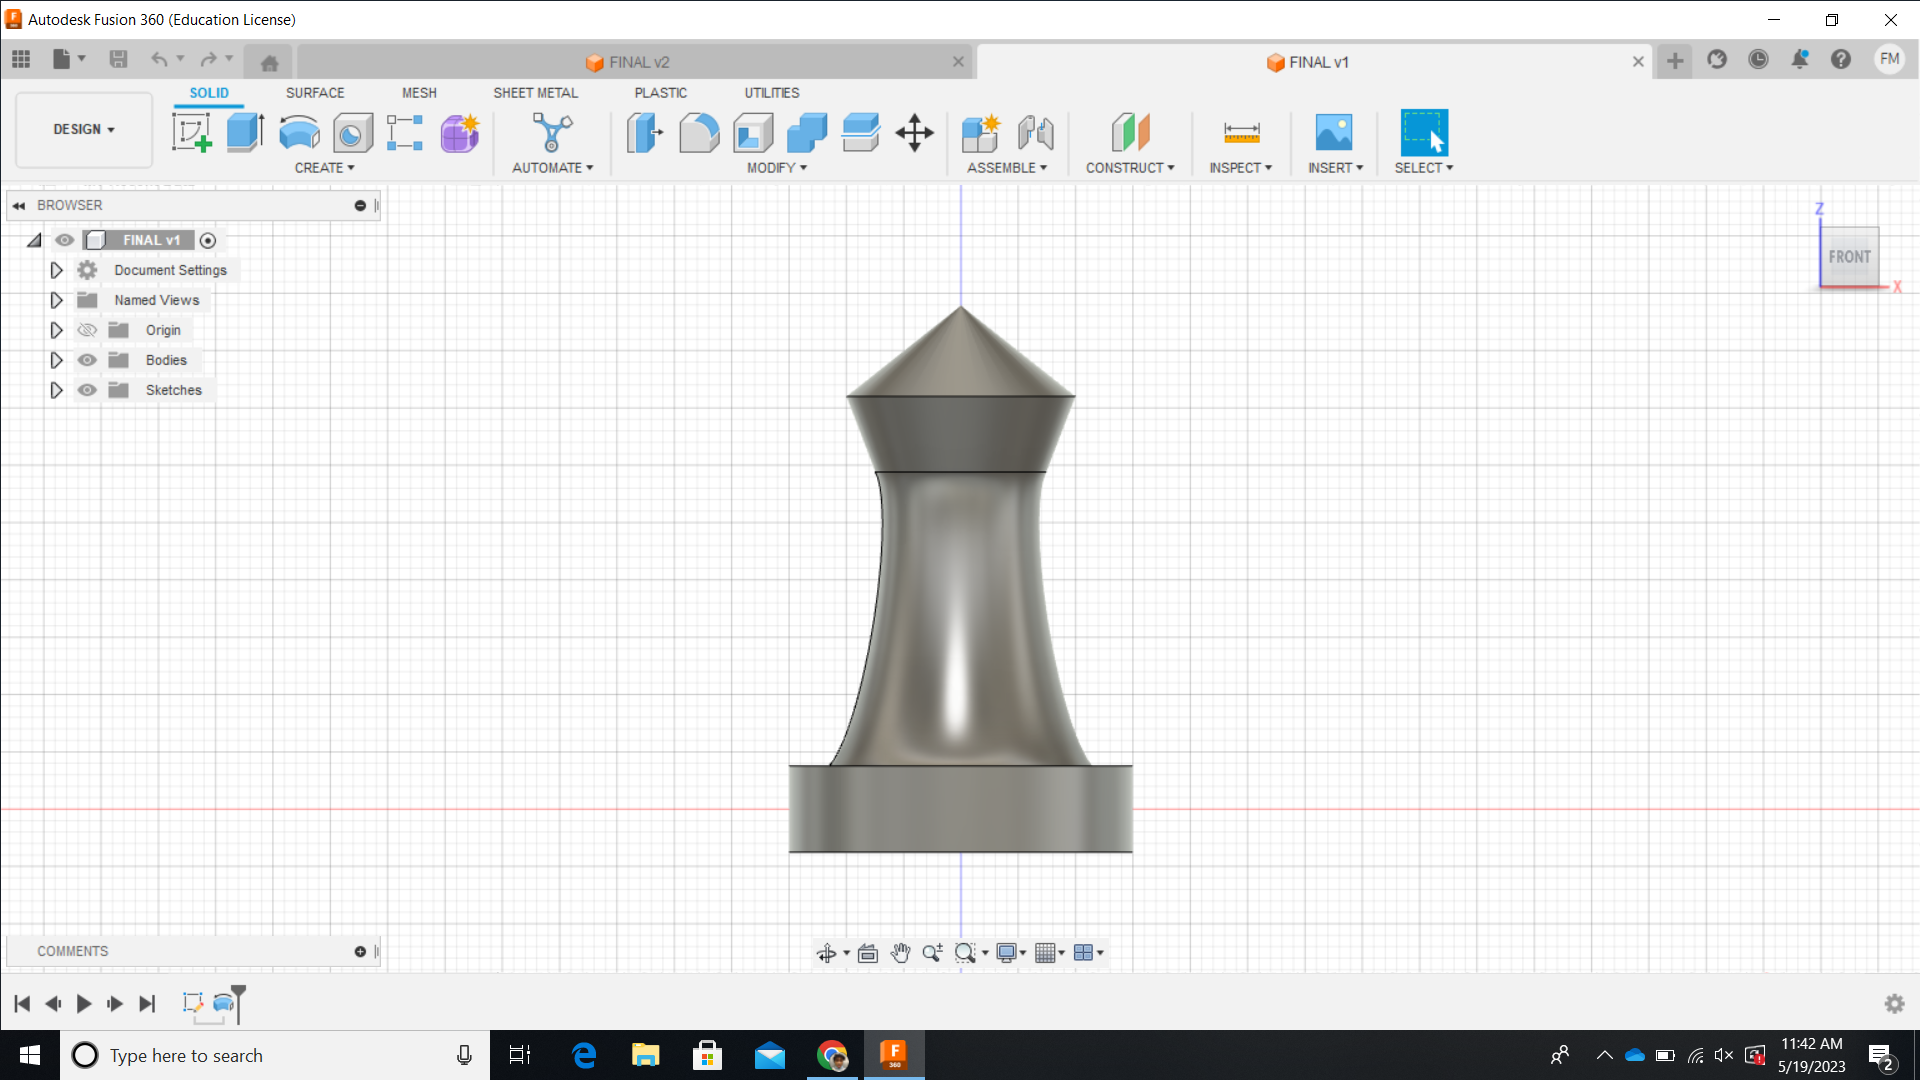Toggle visibility of the Sketches folder

click(87, 390)
